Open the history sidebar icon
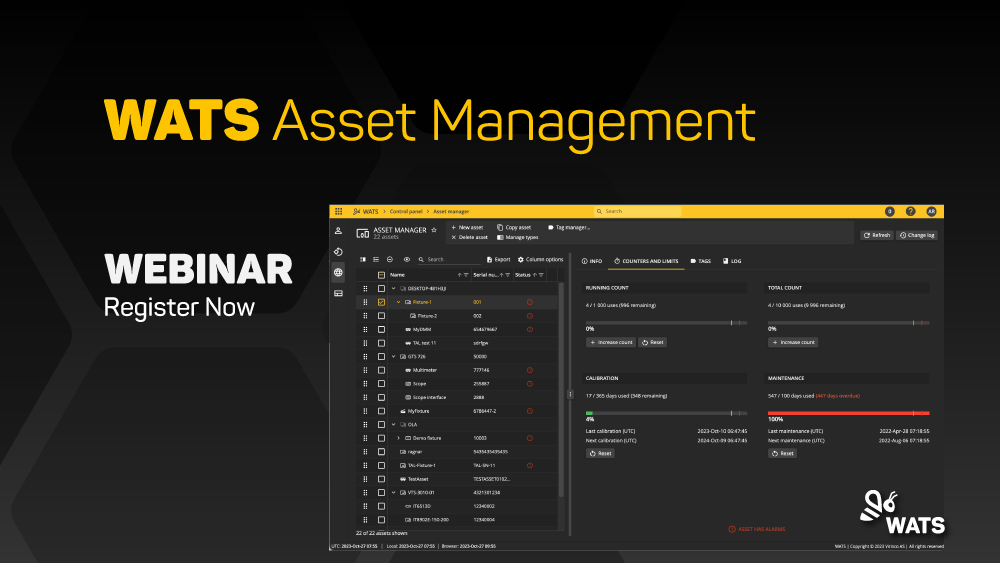1000x563 pixels. coord(339,252)
